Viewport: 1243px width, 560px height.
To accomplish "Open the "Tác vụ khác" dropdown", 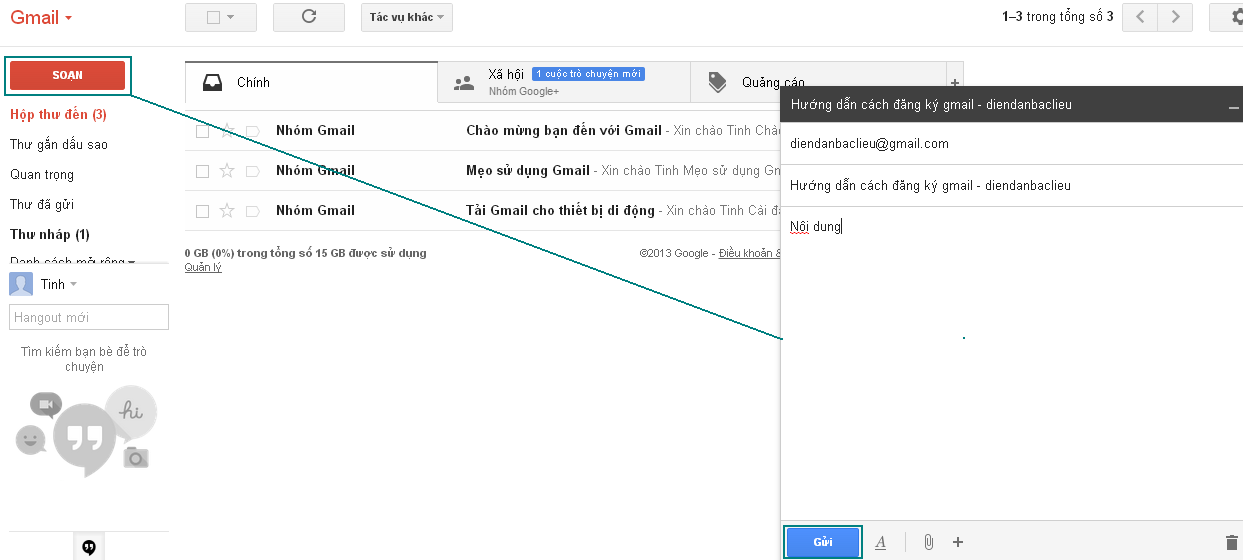I will click(x=407, y=17).
